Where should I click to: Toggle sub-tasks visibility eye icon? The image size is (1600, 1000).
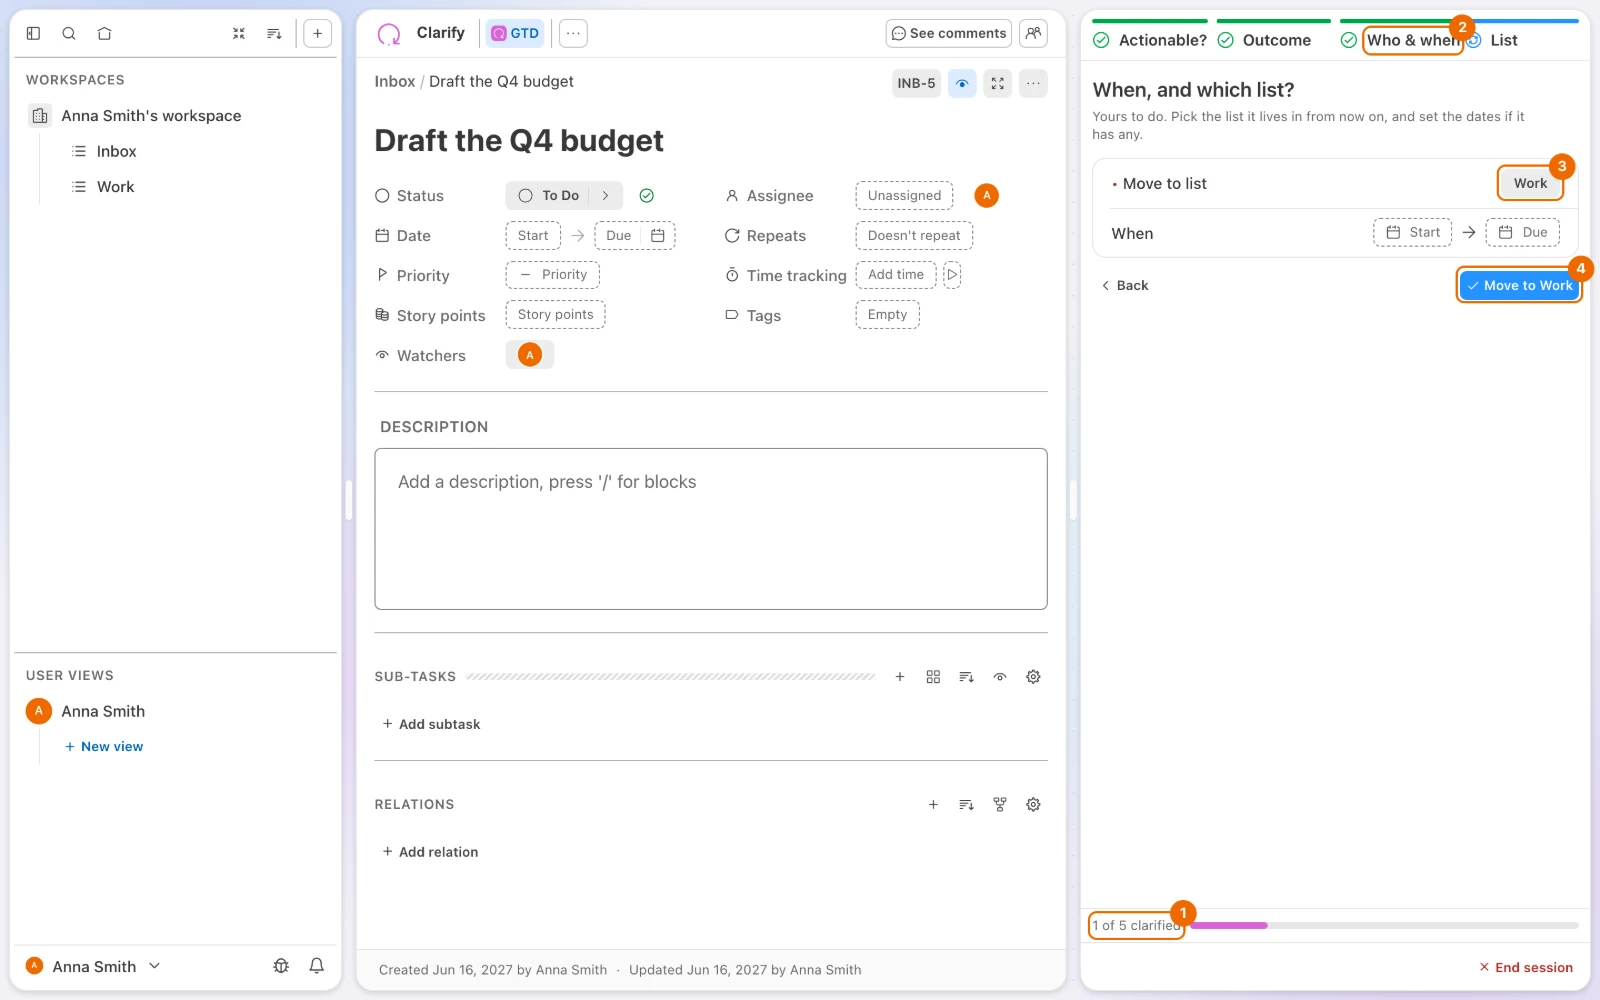coord(1000,677)
